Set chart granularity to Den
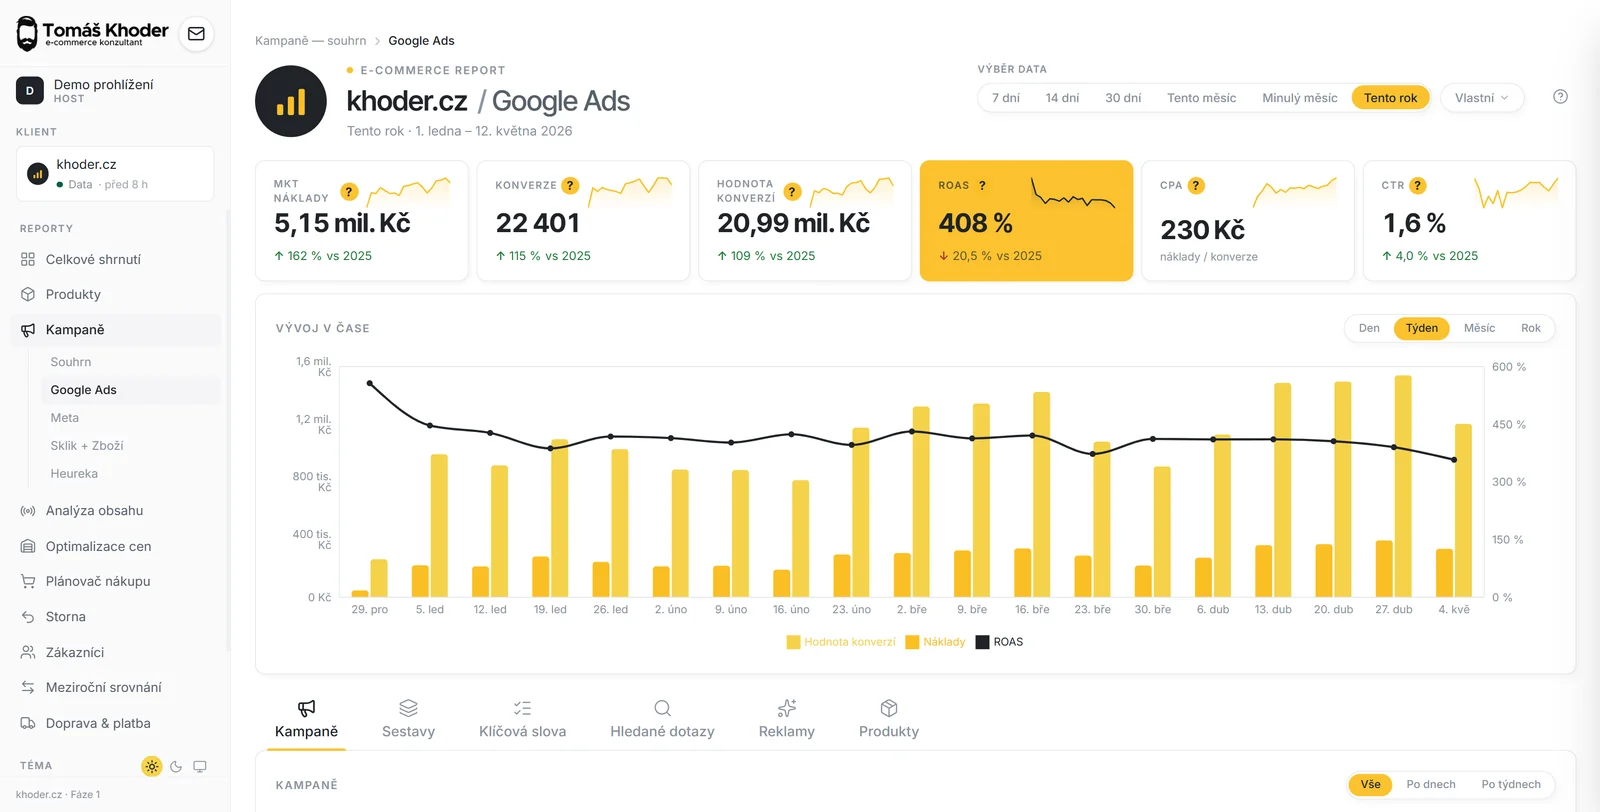The height and width of the screenshot is (812, 1600). [x=1369, y=328]
